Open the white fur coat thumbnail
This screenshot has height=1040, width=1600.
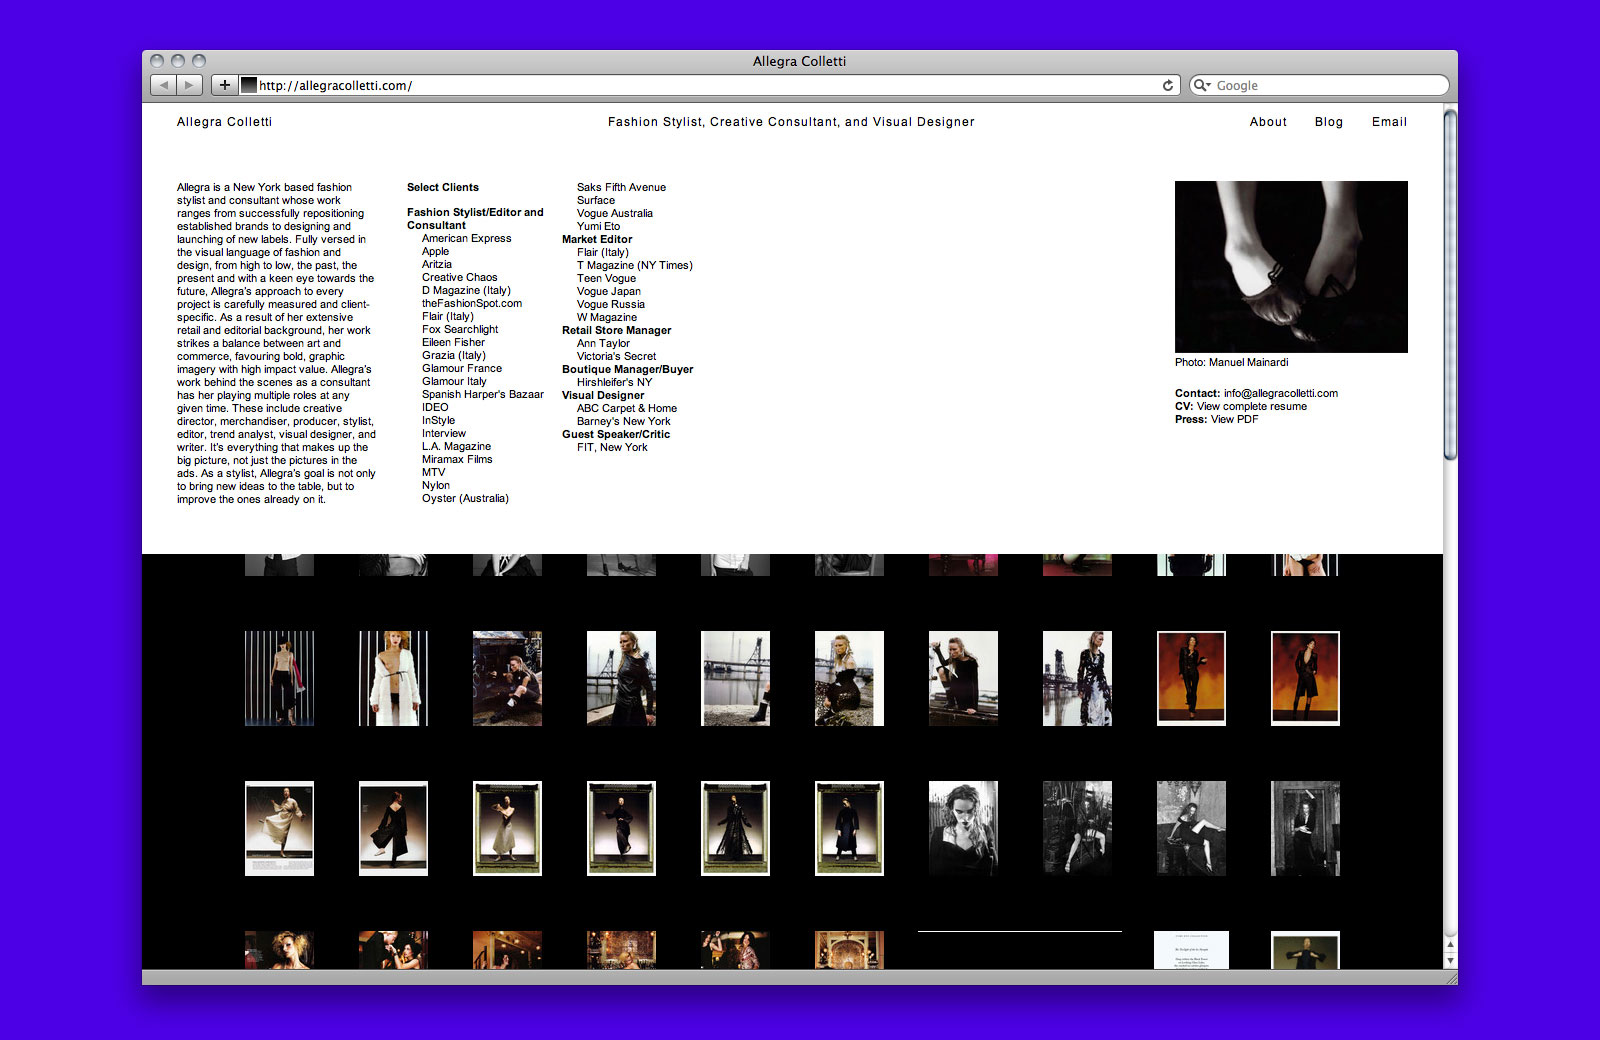tap(393, 678)
